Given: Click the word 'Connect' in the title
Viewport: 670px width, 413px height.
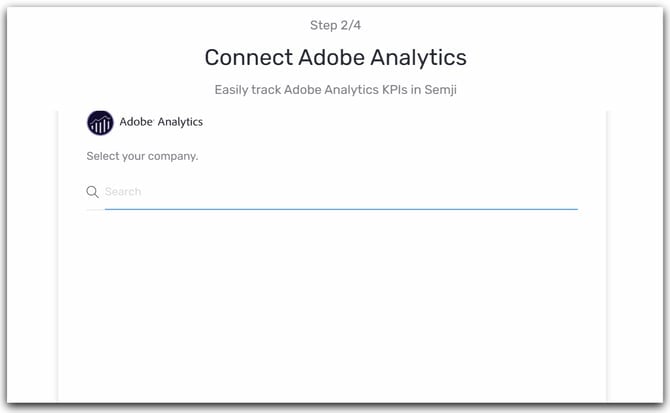Looking at the screenshot, I should (249, 58).
